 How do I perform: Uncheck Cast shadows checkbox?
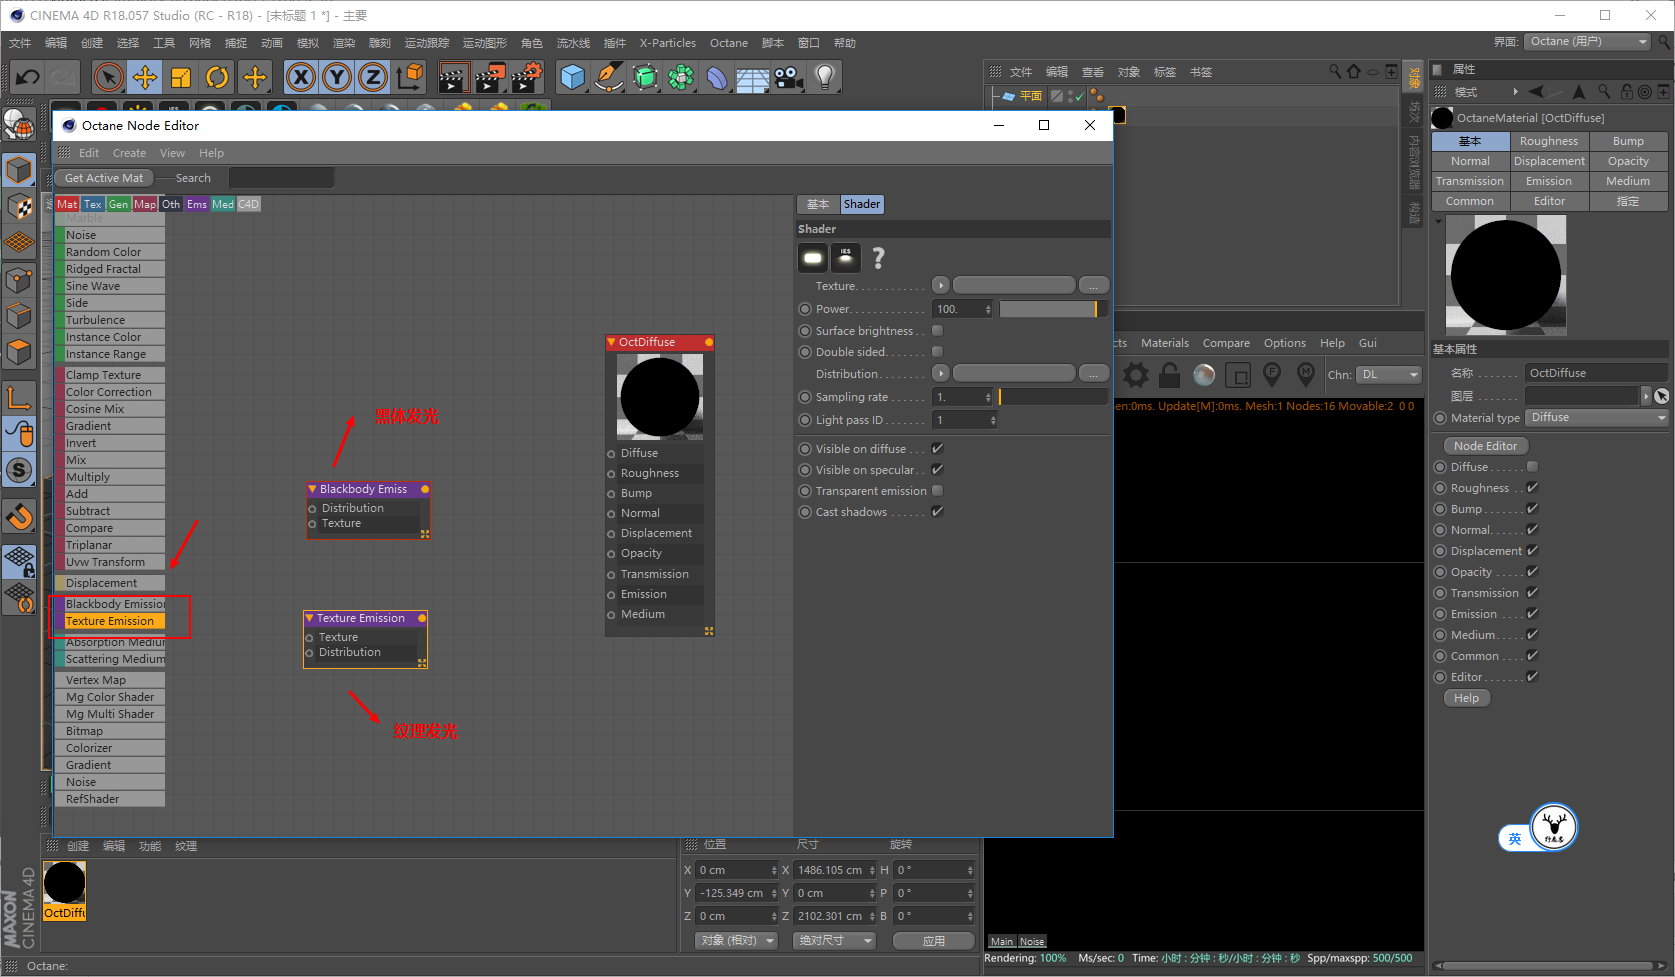click(937, 512)
